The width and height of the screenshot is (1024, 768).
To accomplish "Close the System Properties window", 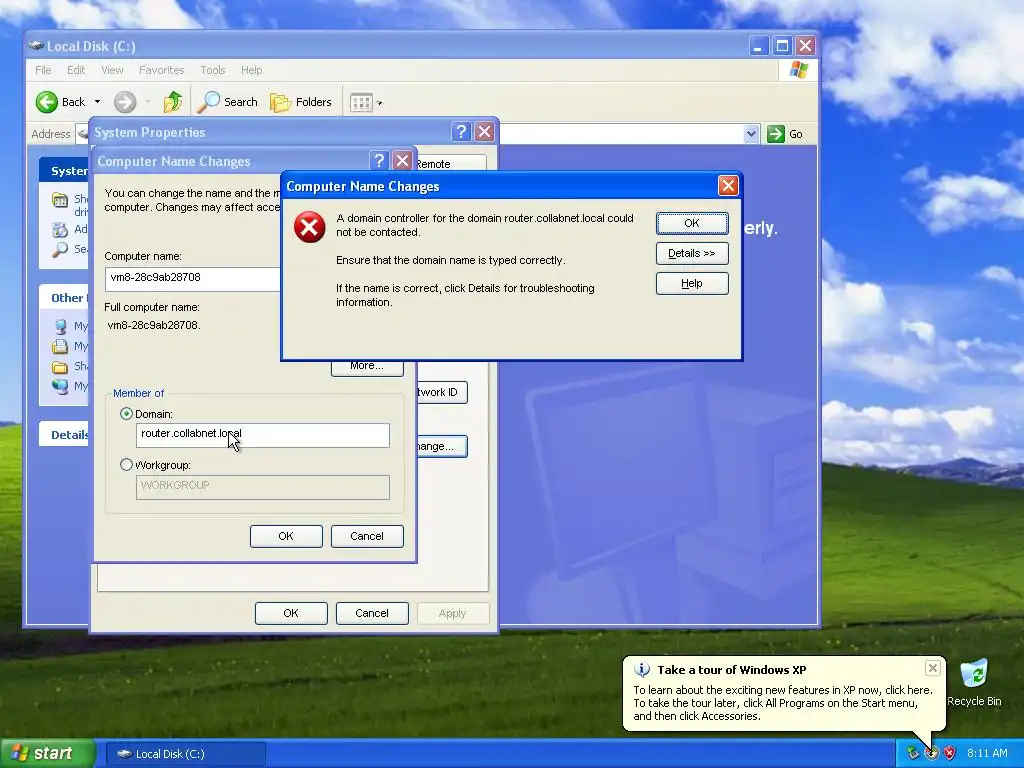I will [484, 132].
